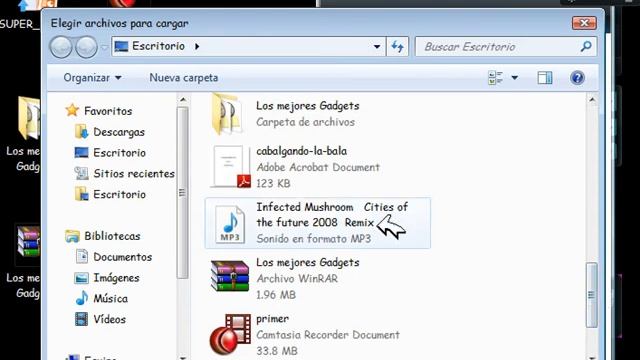Click the Sitios recientes icon

(81, 173)
